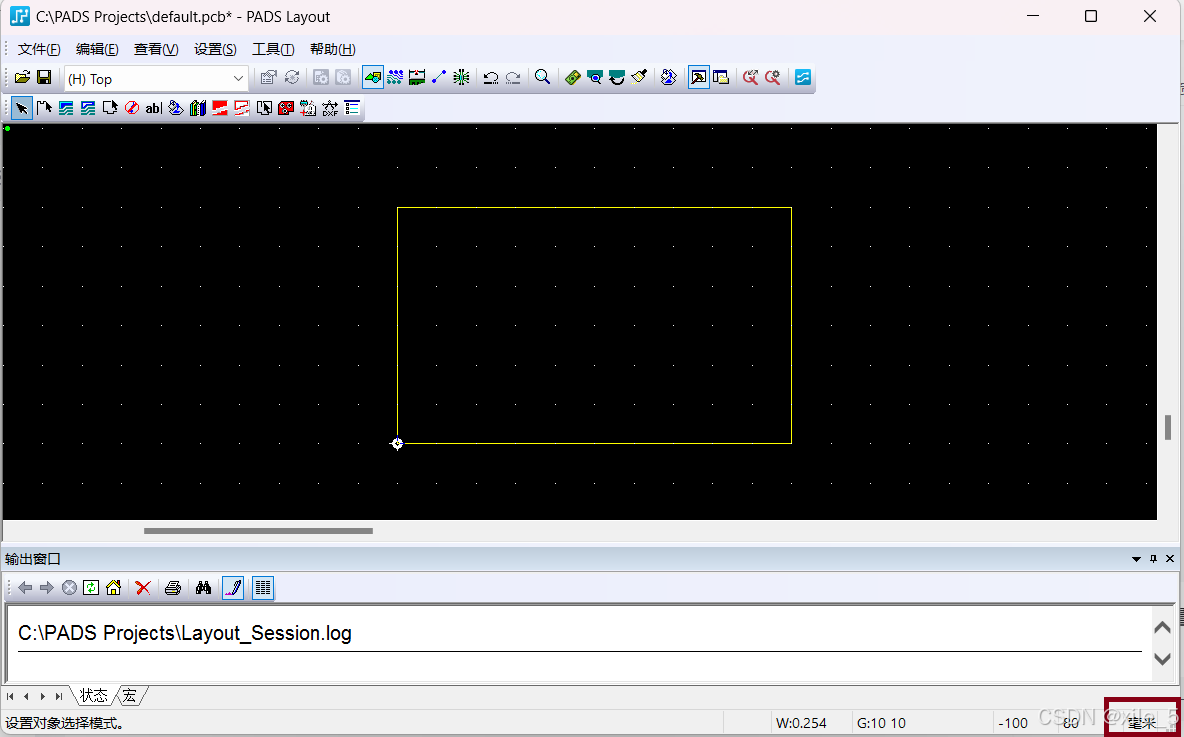Toggle the Drafting Toolbar button

tap(373, 77)
